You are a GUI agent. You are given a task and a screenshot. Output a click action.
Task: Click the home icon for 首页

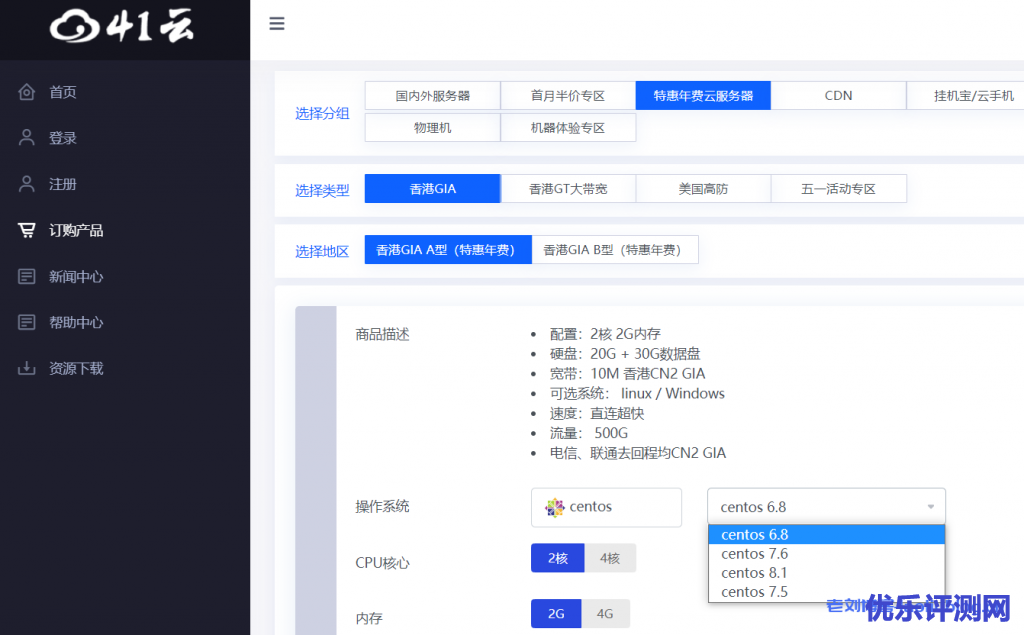pos(27,92)
